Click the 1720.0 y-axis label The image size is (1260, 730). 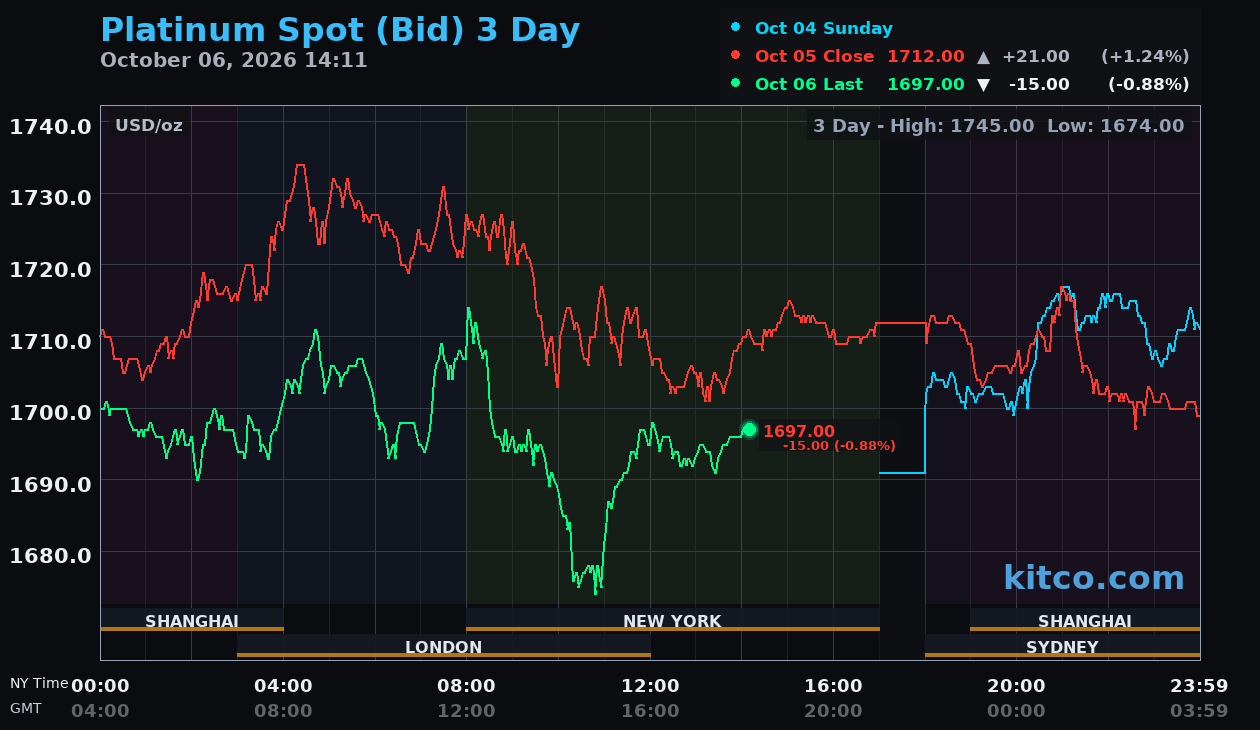click(51, 269)
